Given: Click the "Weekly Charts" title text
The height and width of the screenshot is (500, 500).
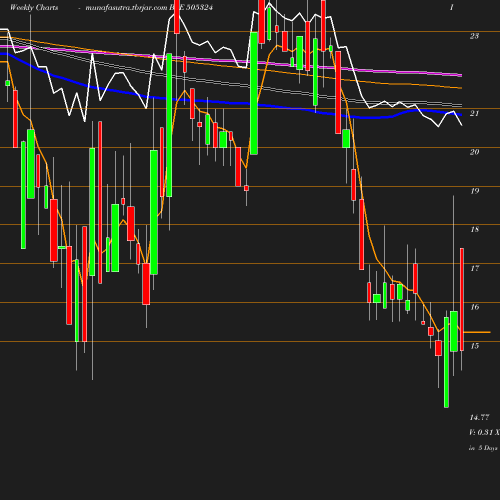Looking at the screenshot, I should coord(34,7).
